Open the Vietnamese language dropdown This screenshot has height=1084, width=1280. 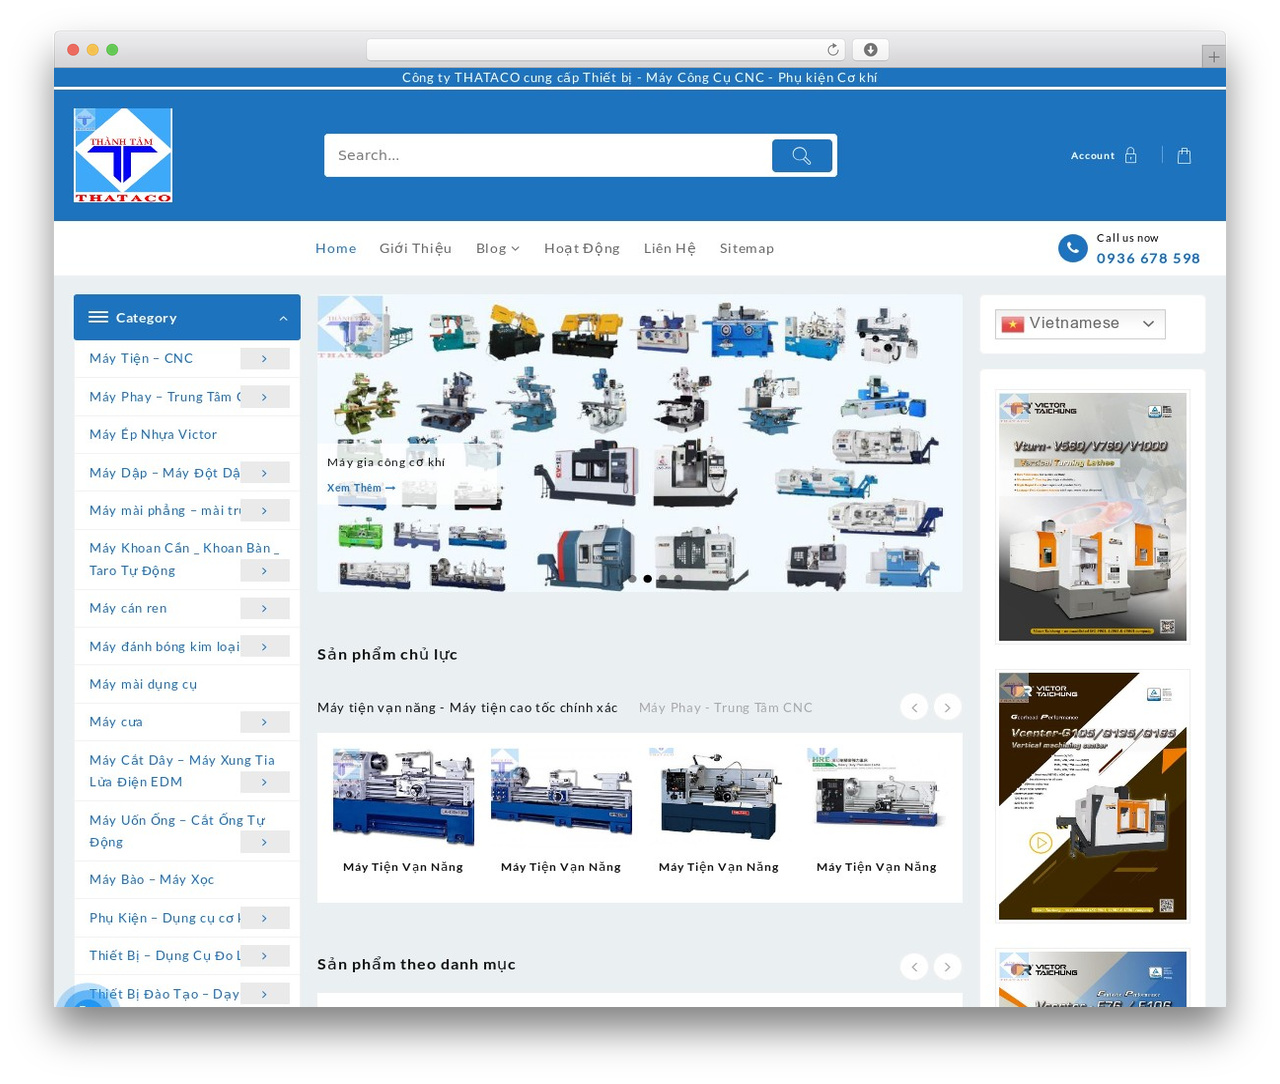pos(1080,324)
